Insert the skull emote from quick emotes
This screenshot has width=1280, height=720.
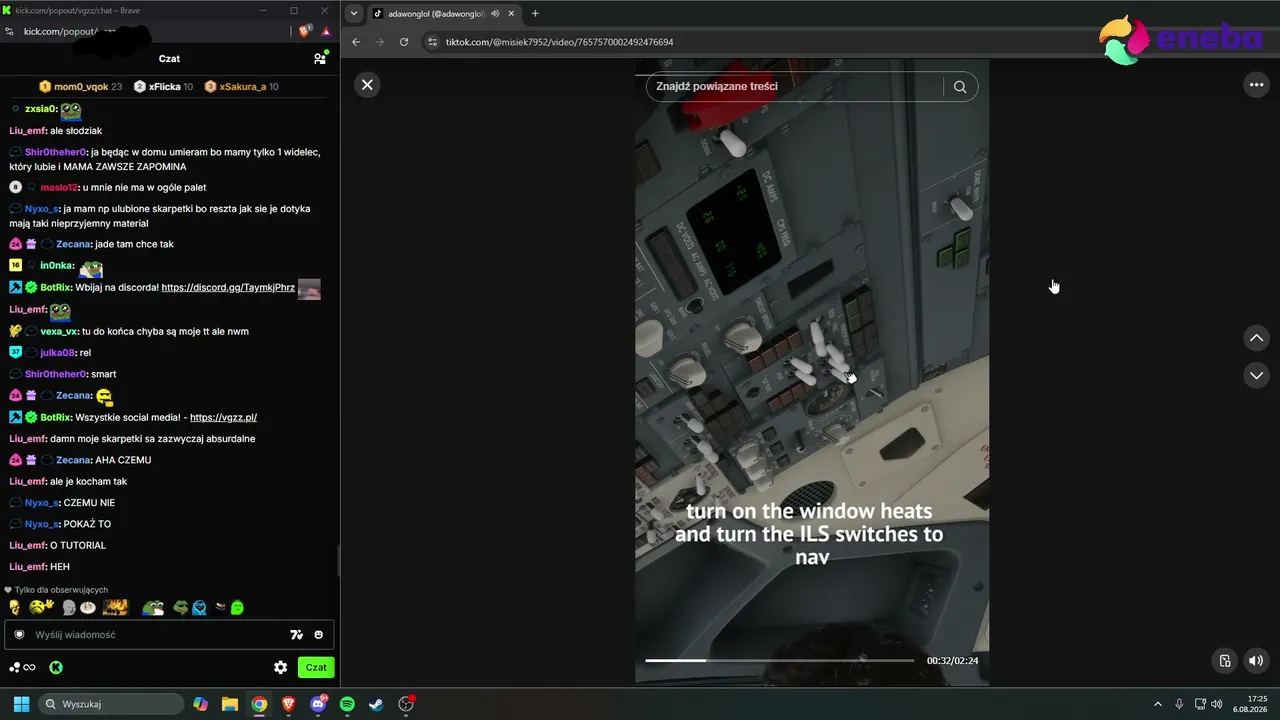[15, 607]
